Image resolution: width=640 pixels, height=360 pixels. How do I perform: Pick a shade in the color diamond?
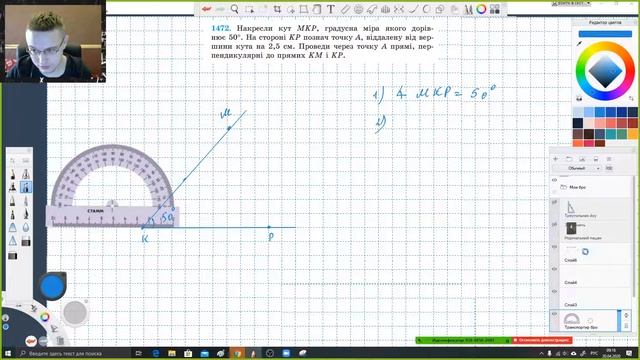click(605, 71)
